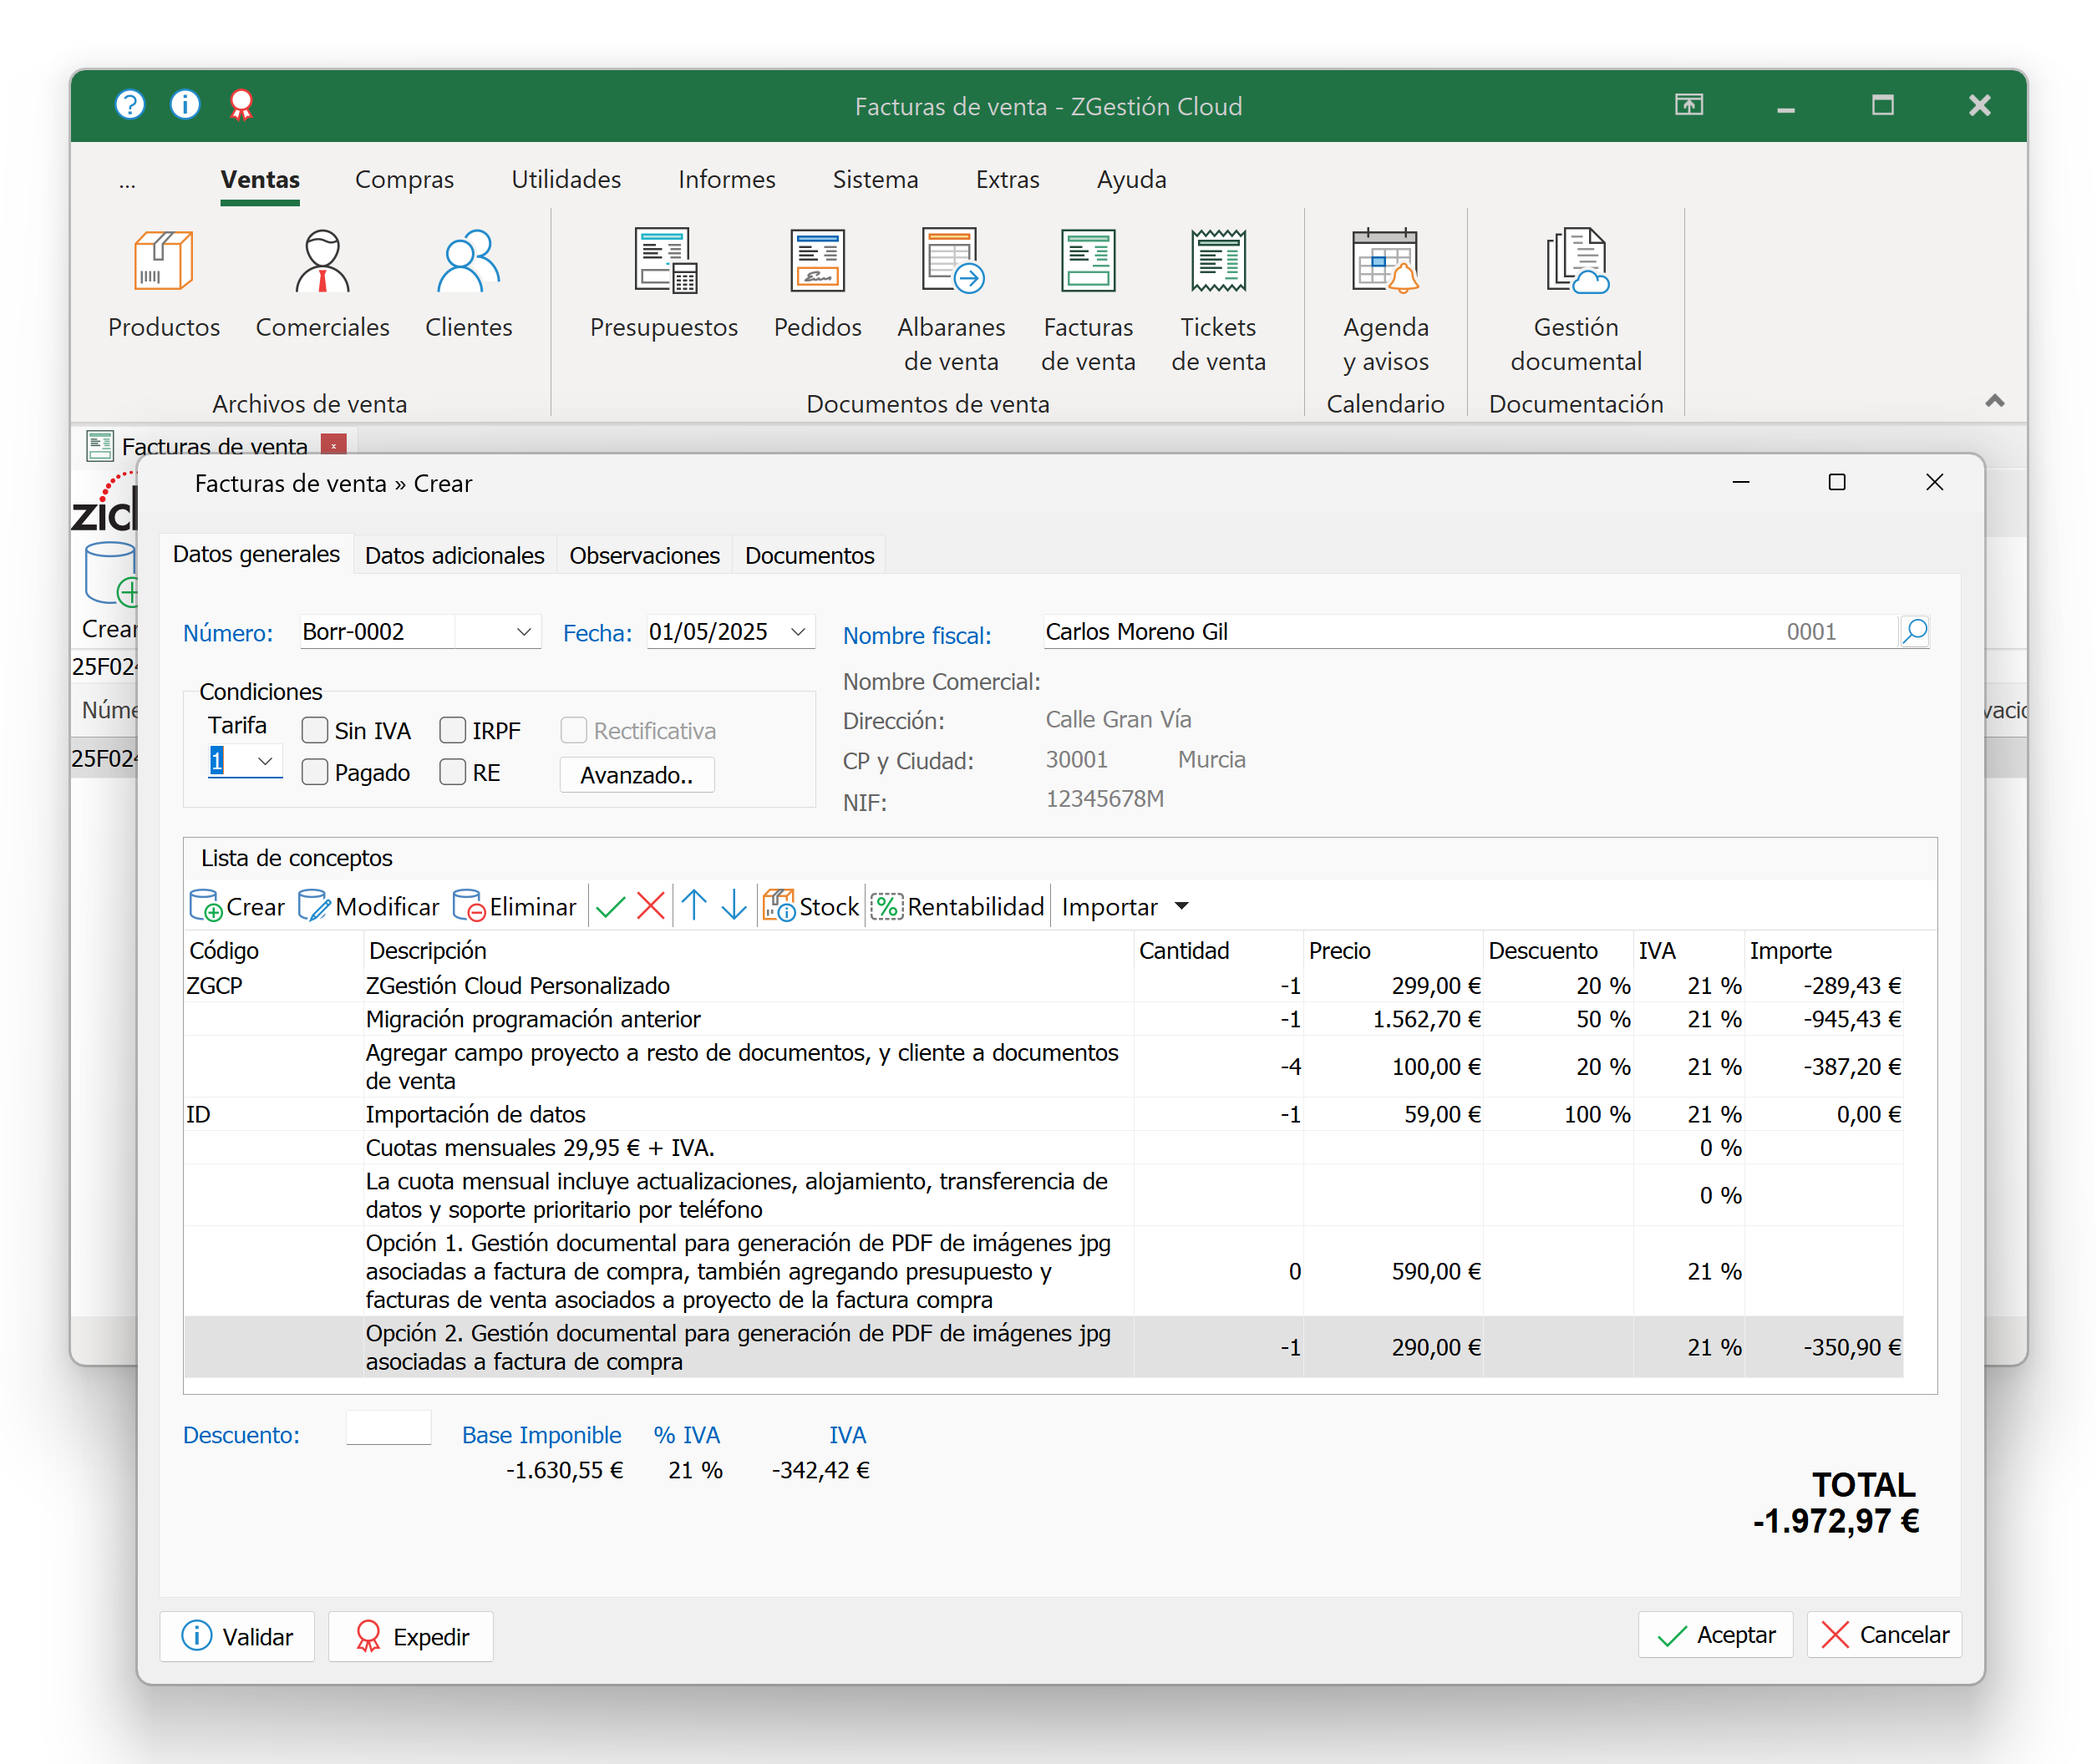
Task: Open Pedidos in the ribbon
Action: (817, 284)
